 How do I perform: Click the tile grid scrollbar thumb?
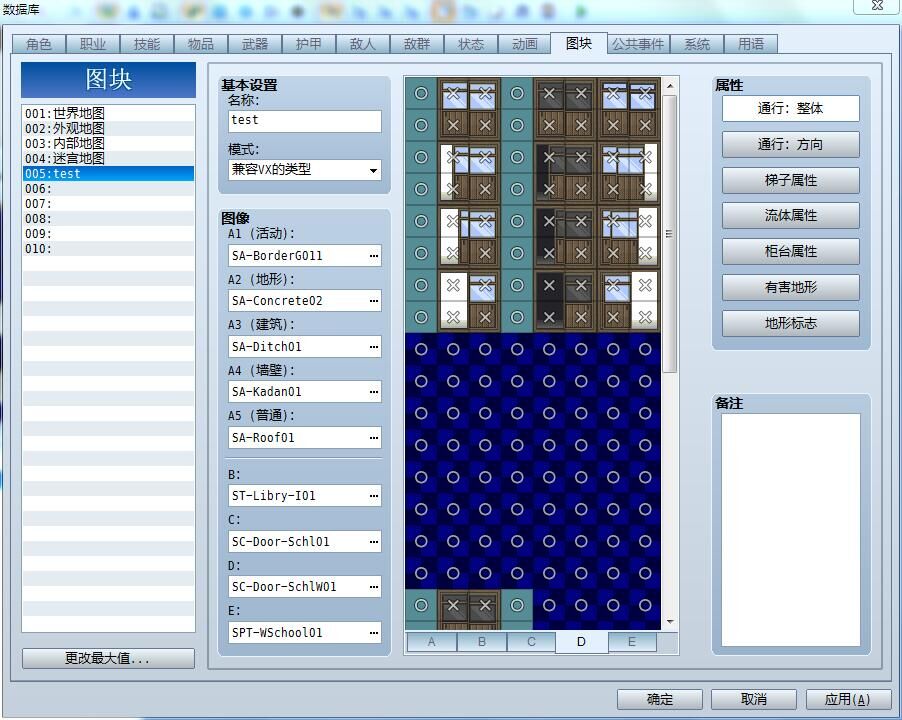click(670, 233)
